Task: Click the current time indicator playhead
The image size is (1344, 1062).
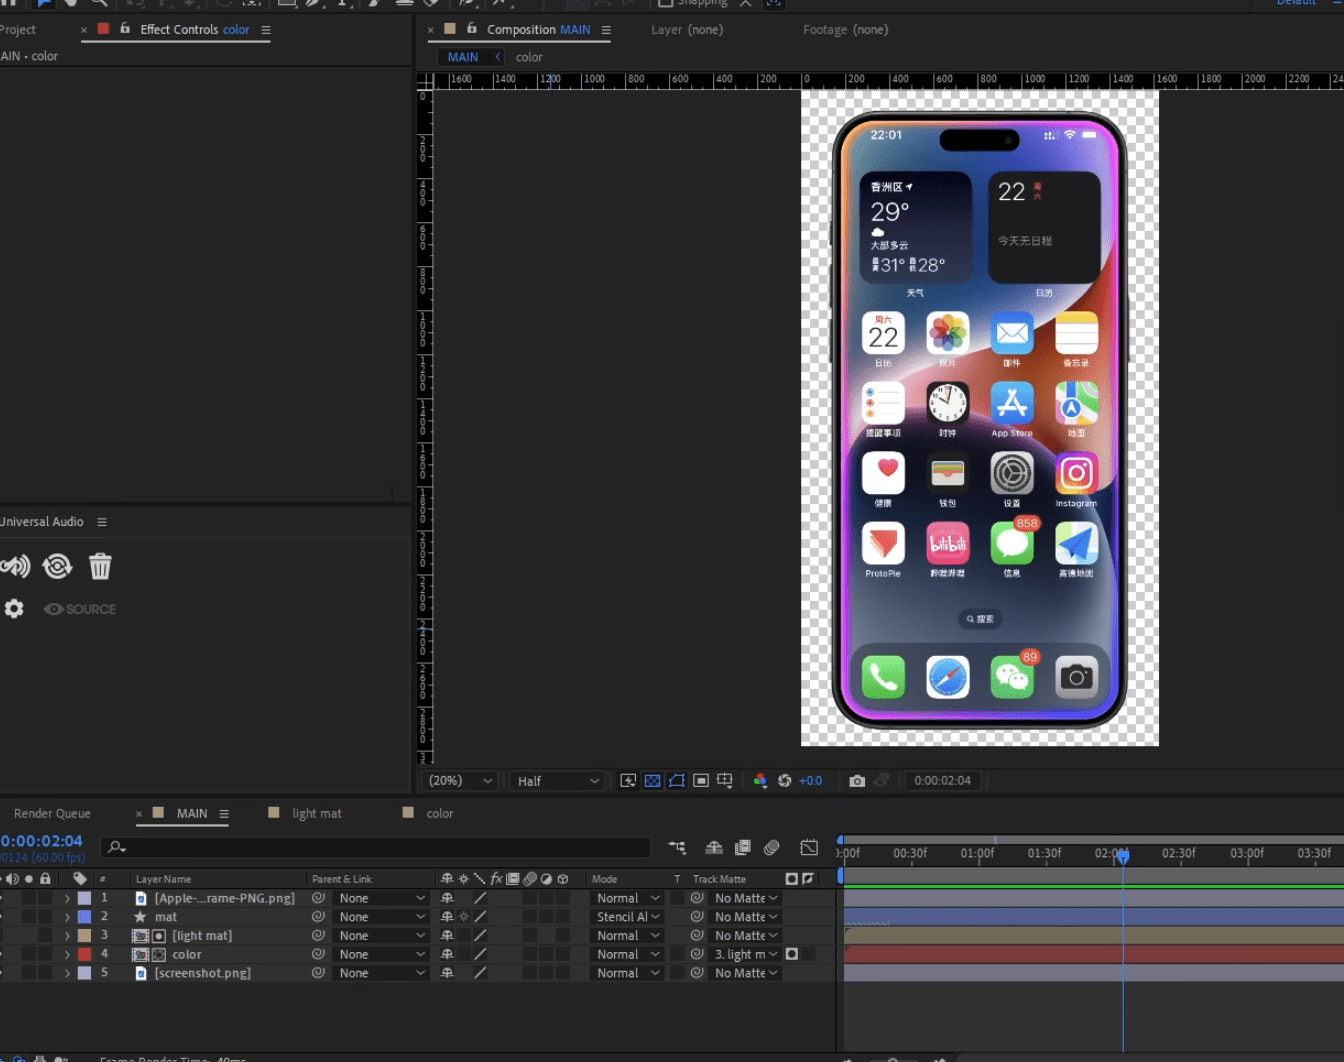Action: click(1123, 856)
